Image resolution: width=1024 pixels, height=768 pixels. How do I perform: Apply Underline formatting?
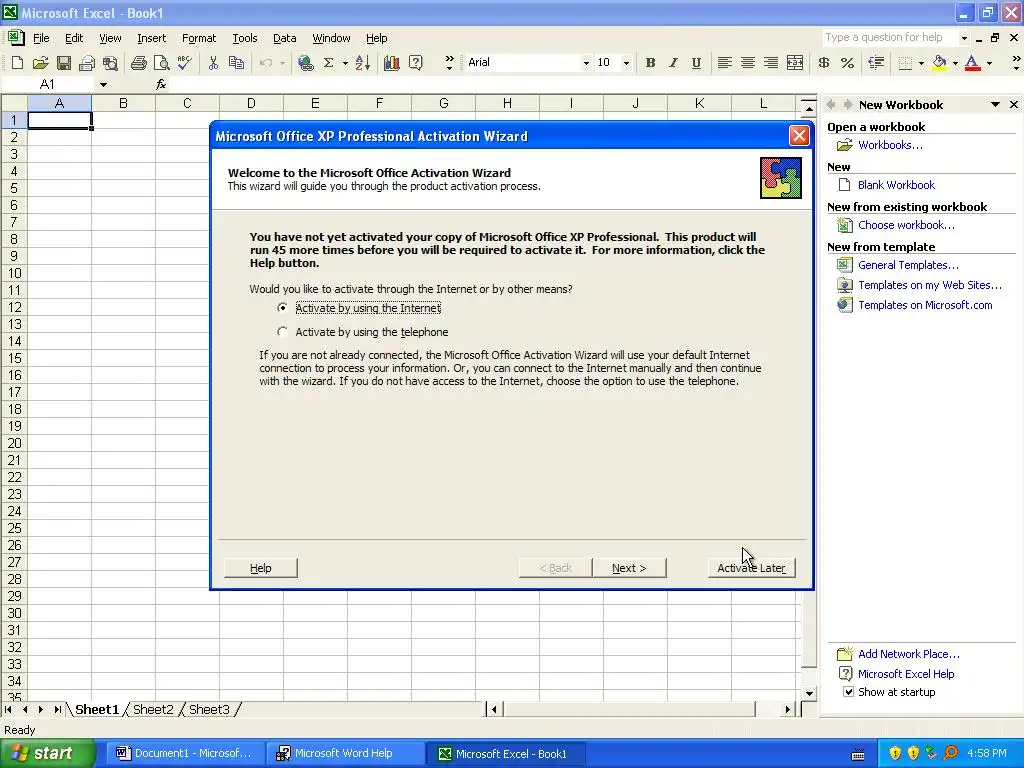(696, 63)
